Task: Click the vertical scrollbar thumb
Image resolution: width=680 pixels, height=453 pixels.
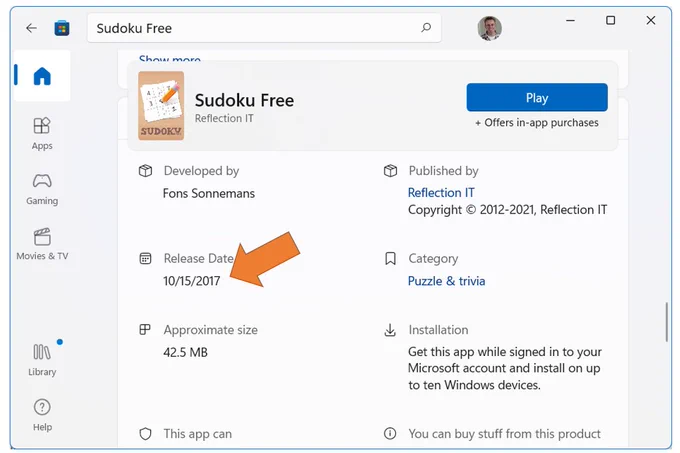Action: click(667, 322)
